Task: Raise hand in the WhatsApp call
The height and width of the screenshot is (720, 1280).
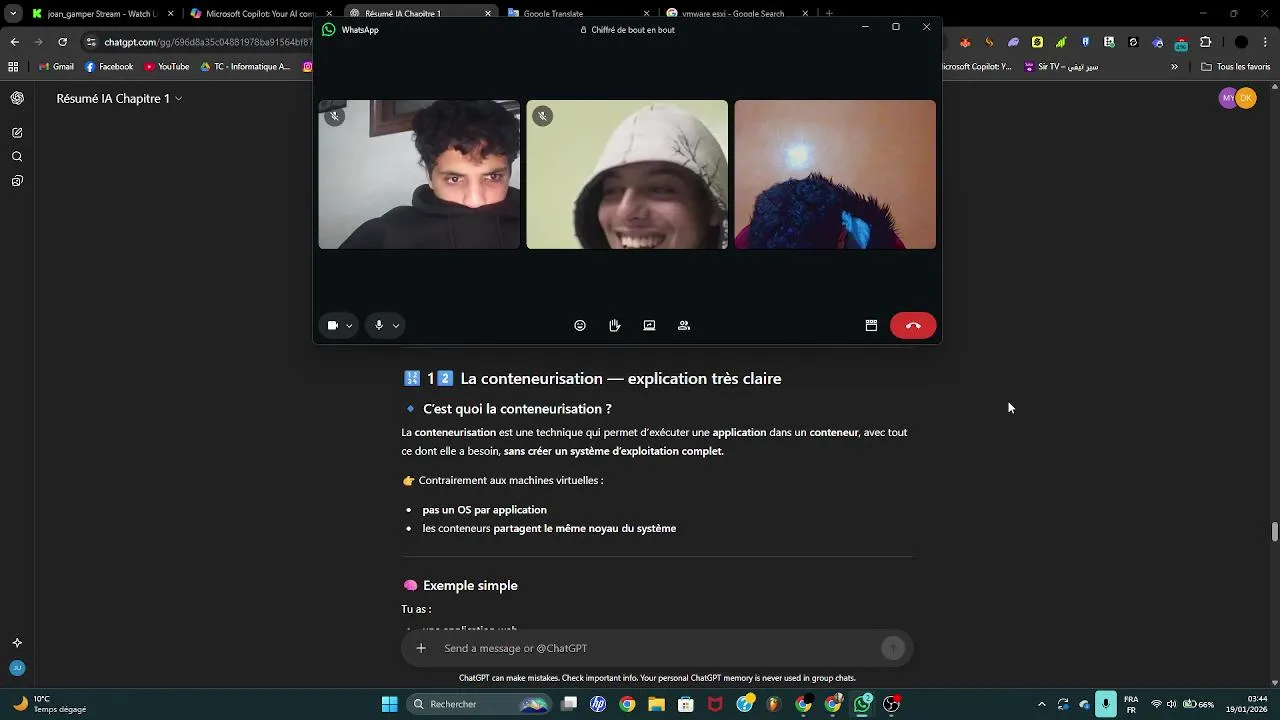Action: (614, 325)
